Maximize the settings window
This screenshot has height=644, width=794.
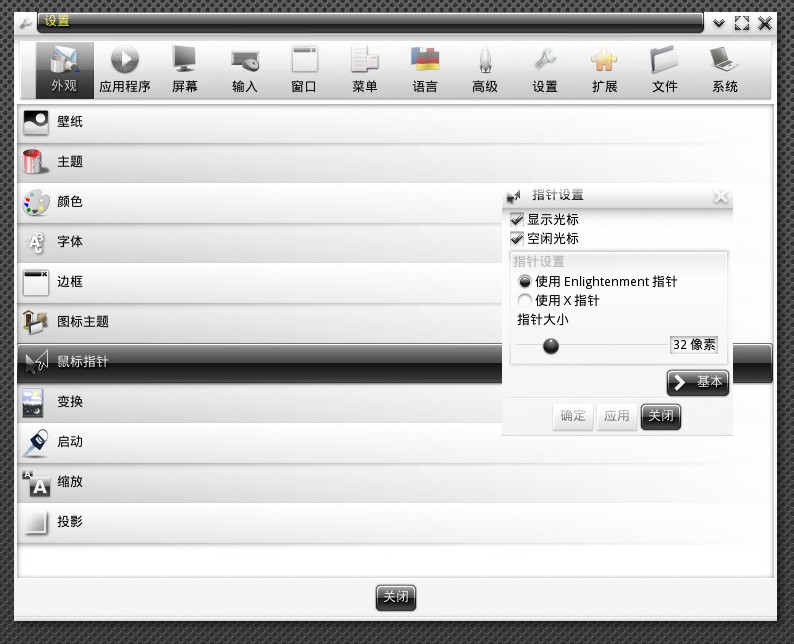point(742,23)
